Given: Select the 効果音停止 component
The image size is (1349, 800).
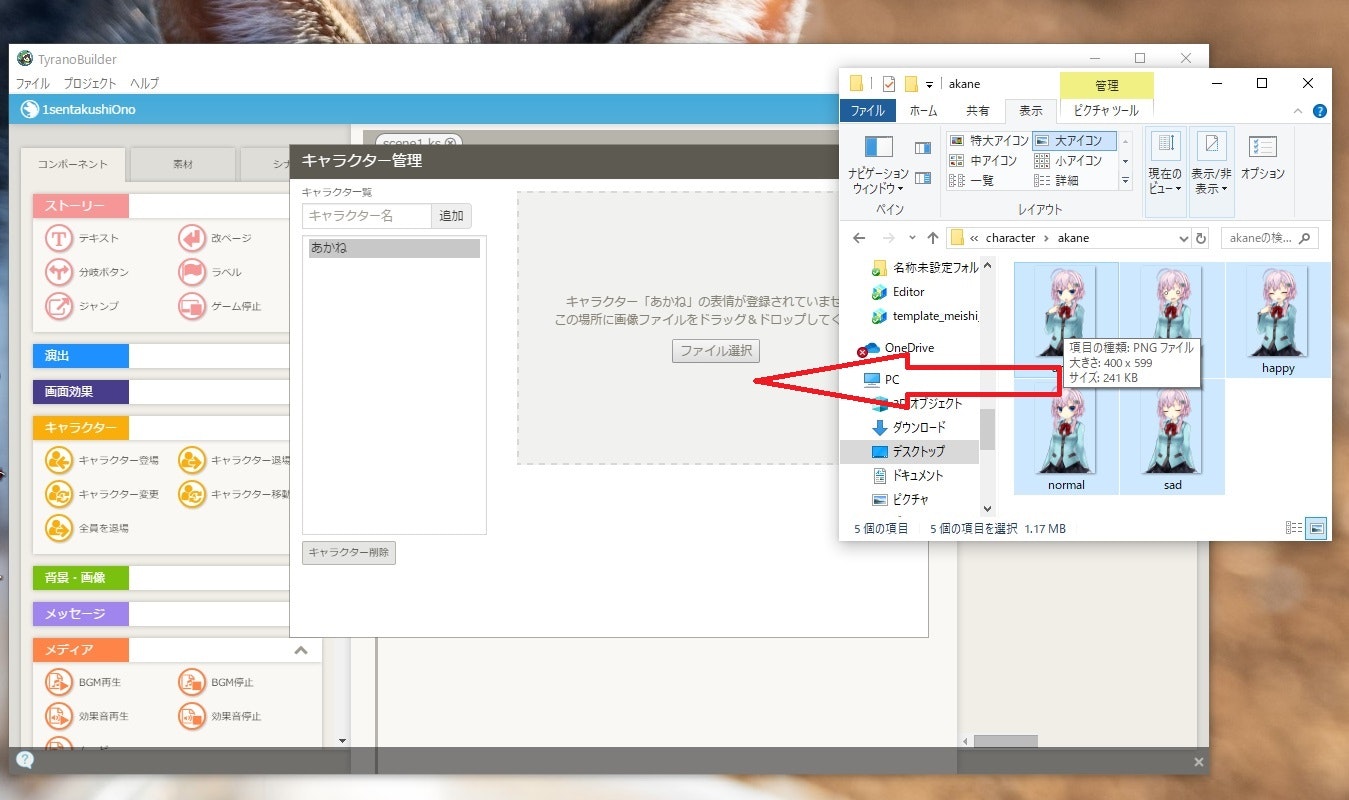Looking at the screenshot, I should pos(219,716).
